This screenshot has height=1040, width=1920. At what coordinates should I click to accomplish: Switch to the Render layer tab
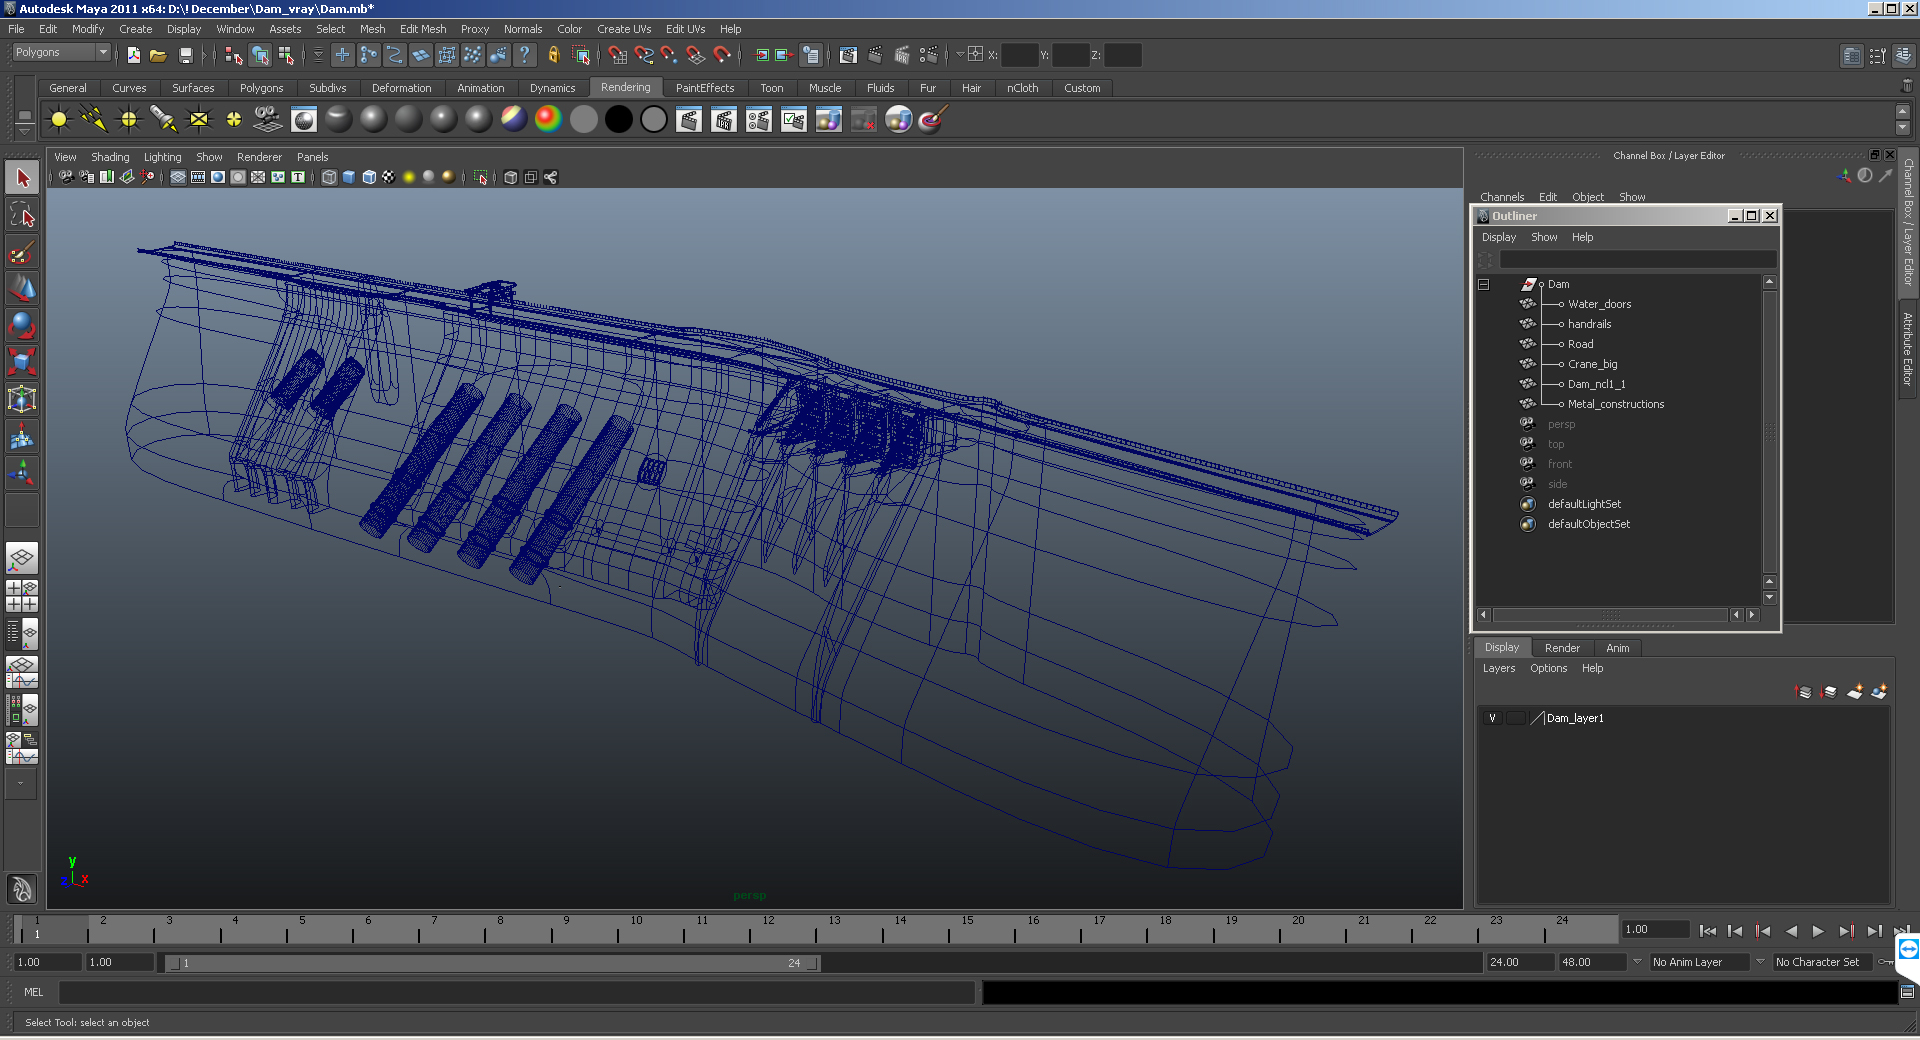point(1562,648)
